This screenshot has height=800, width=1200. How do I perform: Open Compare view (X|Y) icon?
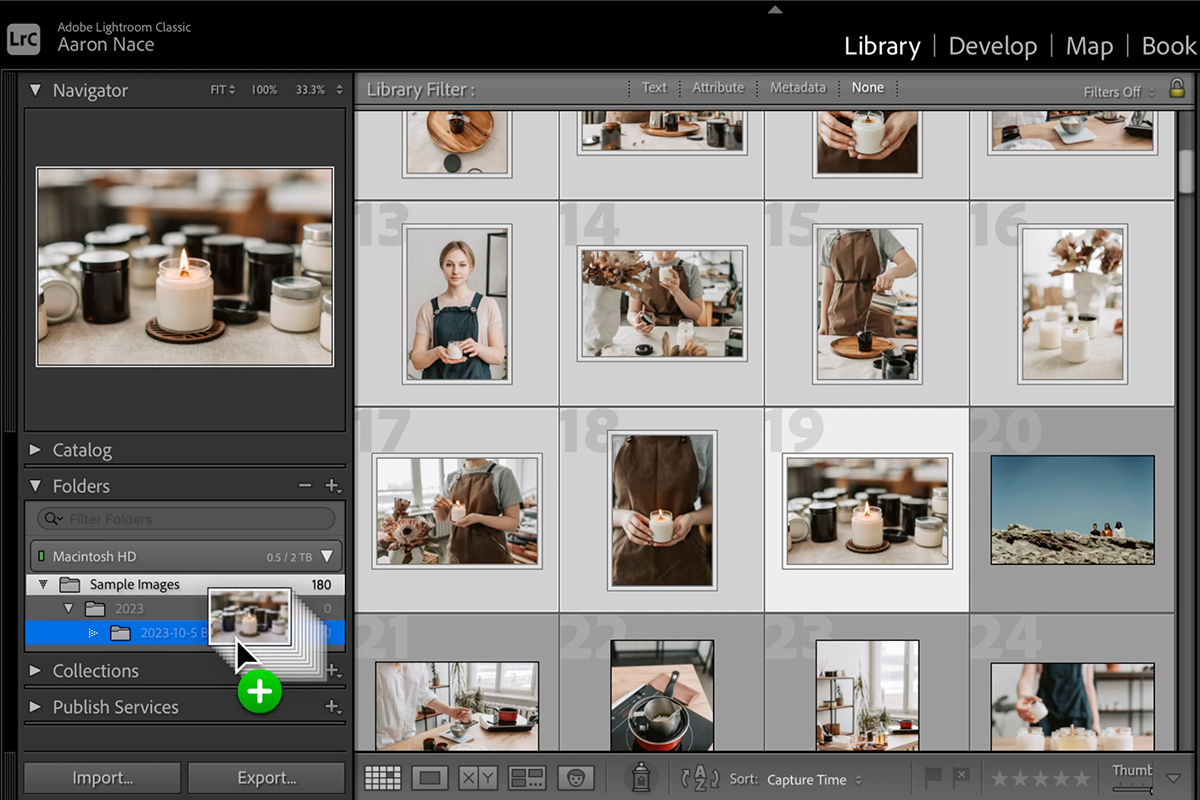(478, 778)
